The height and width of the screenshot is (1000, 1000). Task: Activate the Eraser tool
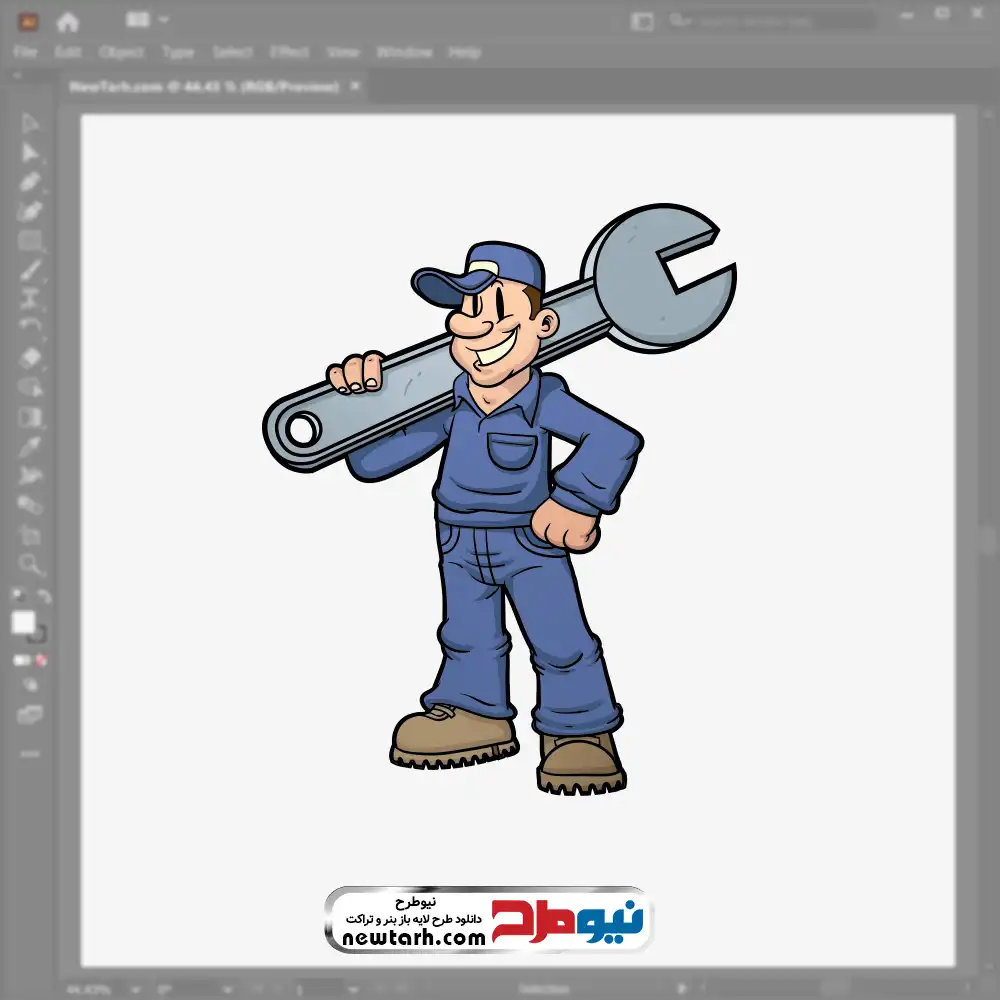pyautogui.click(x=30, y=358)
